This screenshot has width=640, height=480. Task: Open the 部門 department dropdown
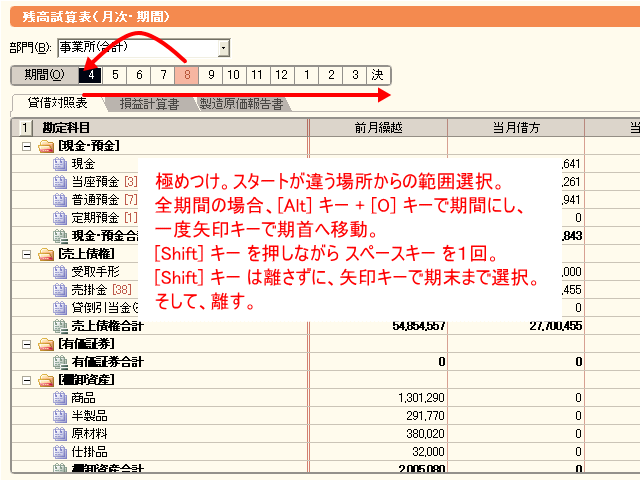point(224,47)
